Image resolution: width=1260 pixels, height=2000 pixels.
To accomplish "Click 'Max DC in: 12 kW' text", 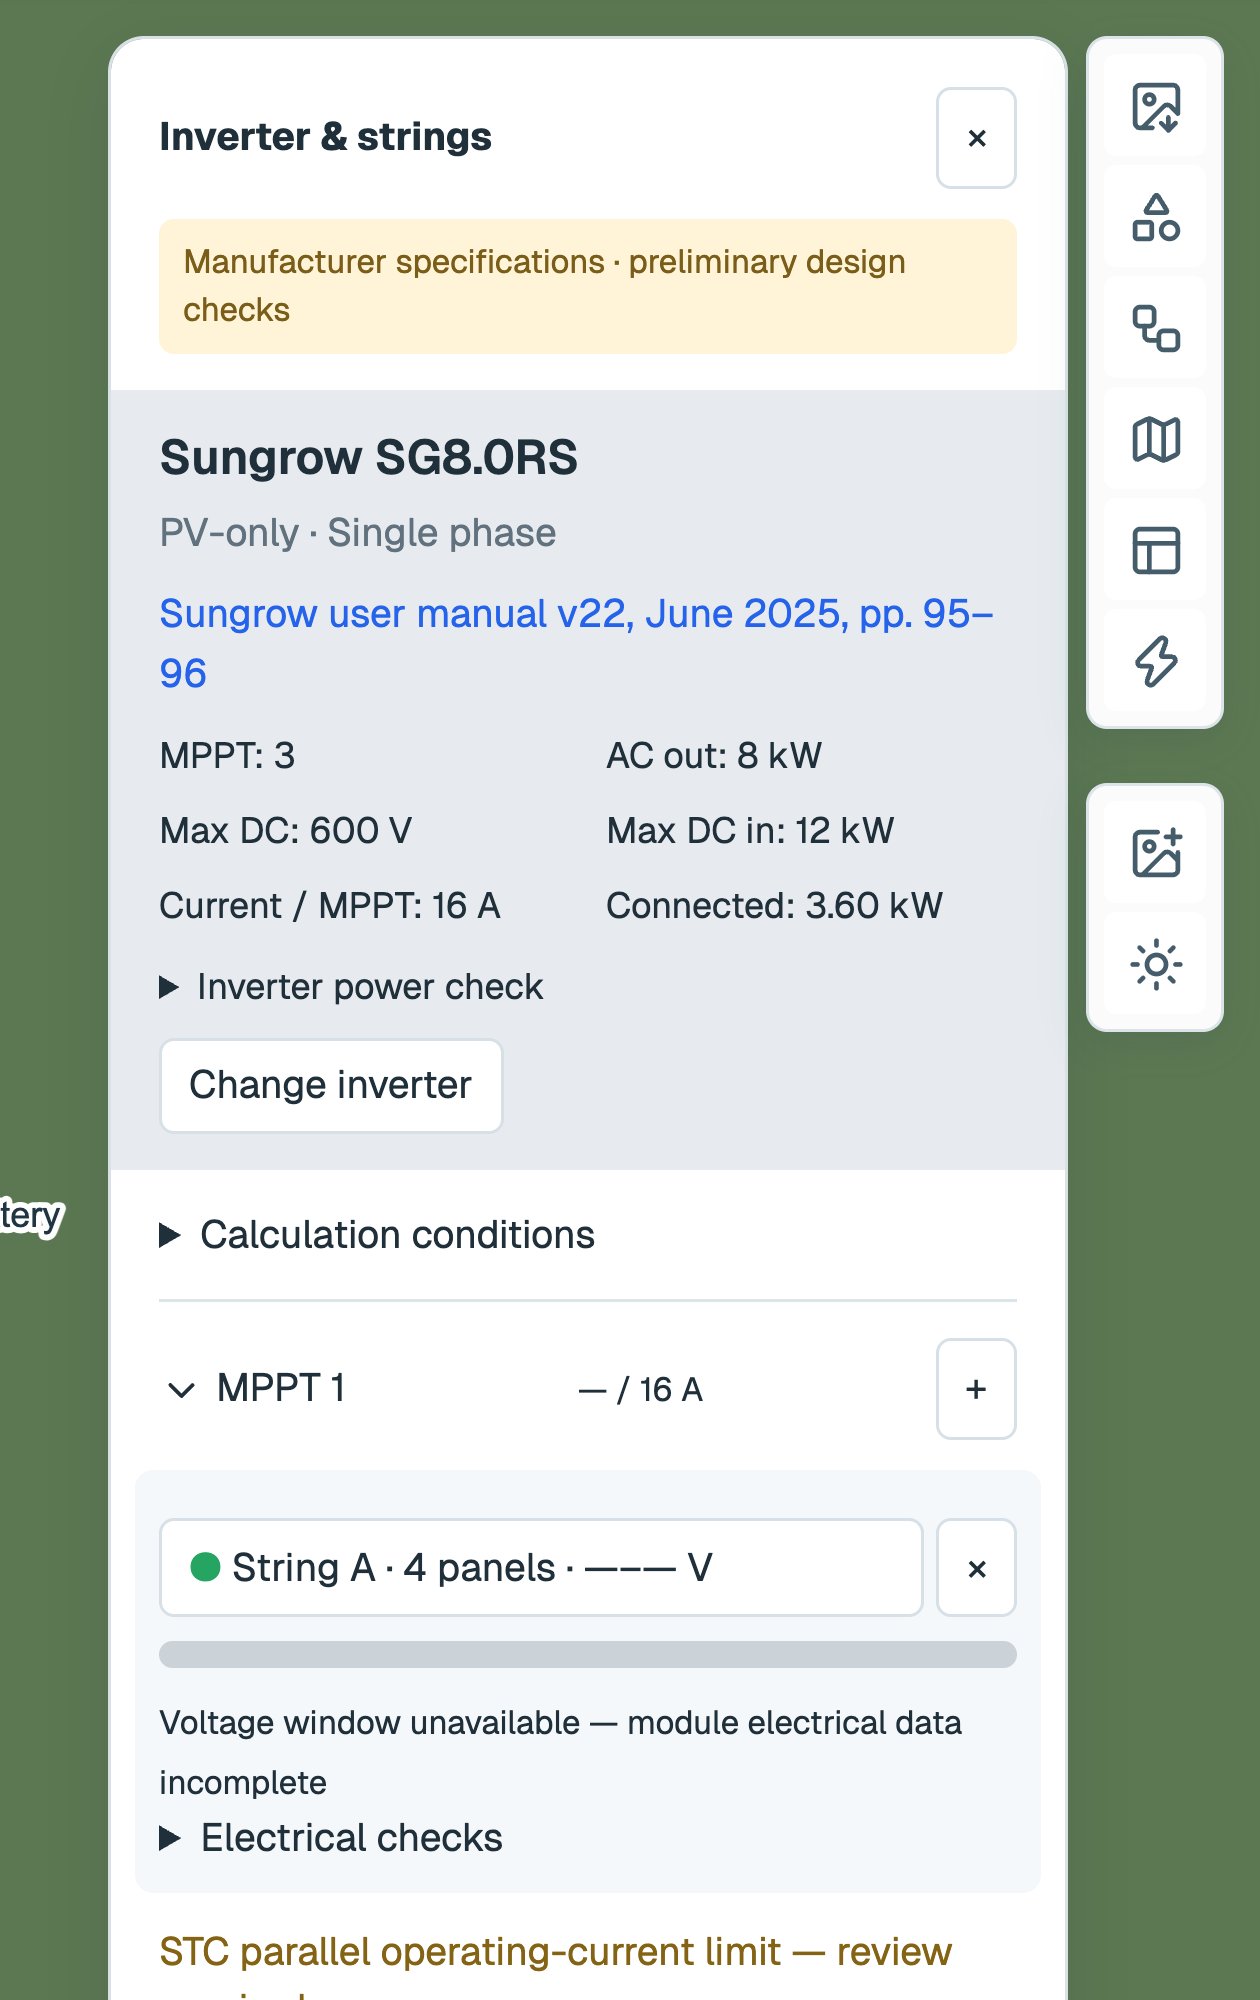I will tap(750, 830).
